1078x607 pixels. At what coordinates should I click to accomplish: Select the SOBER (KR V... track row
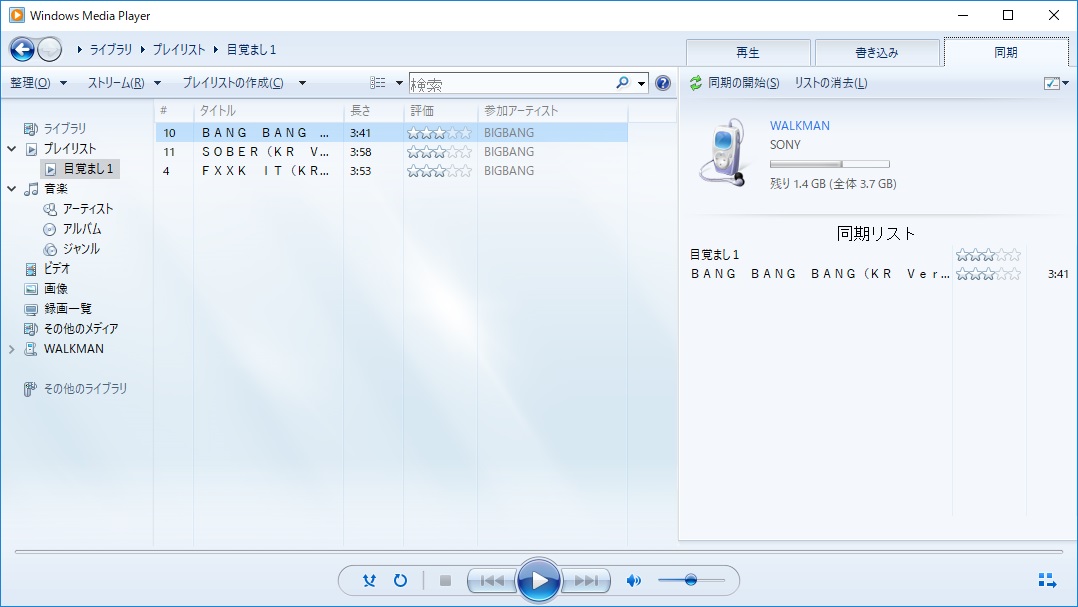click(392, 152)
